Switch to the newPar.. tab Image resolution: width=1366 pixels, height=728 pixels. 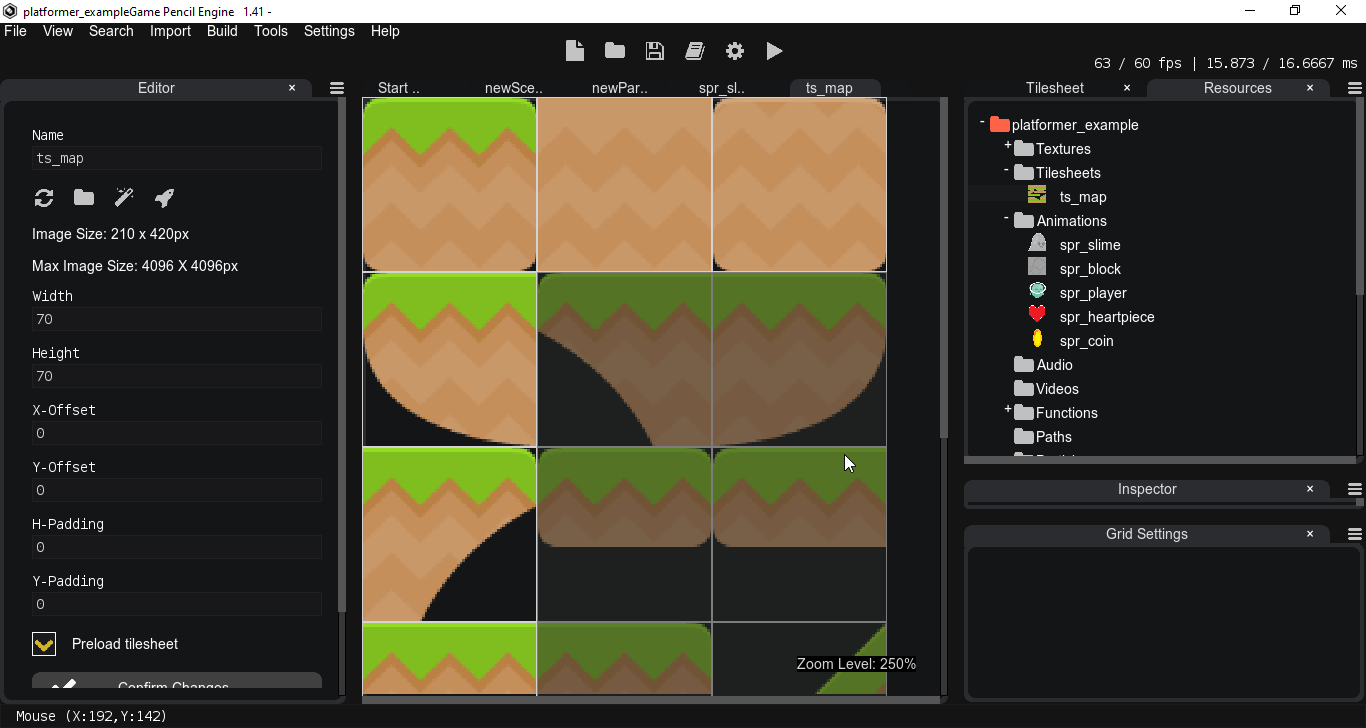click(x=620, y=88)
